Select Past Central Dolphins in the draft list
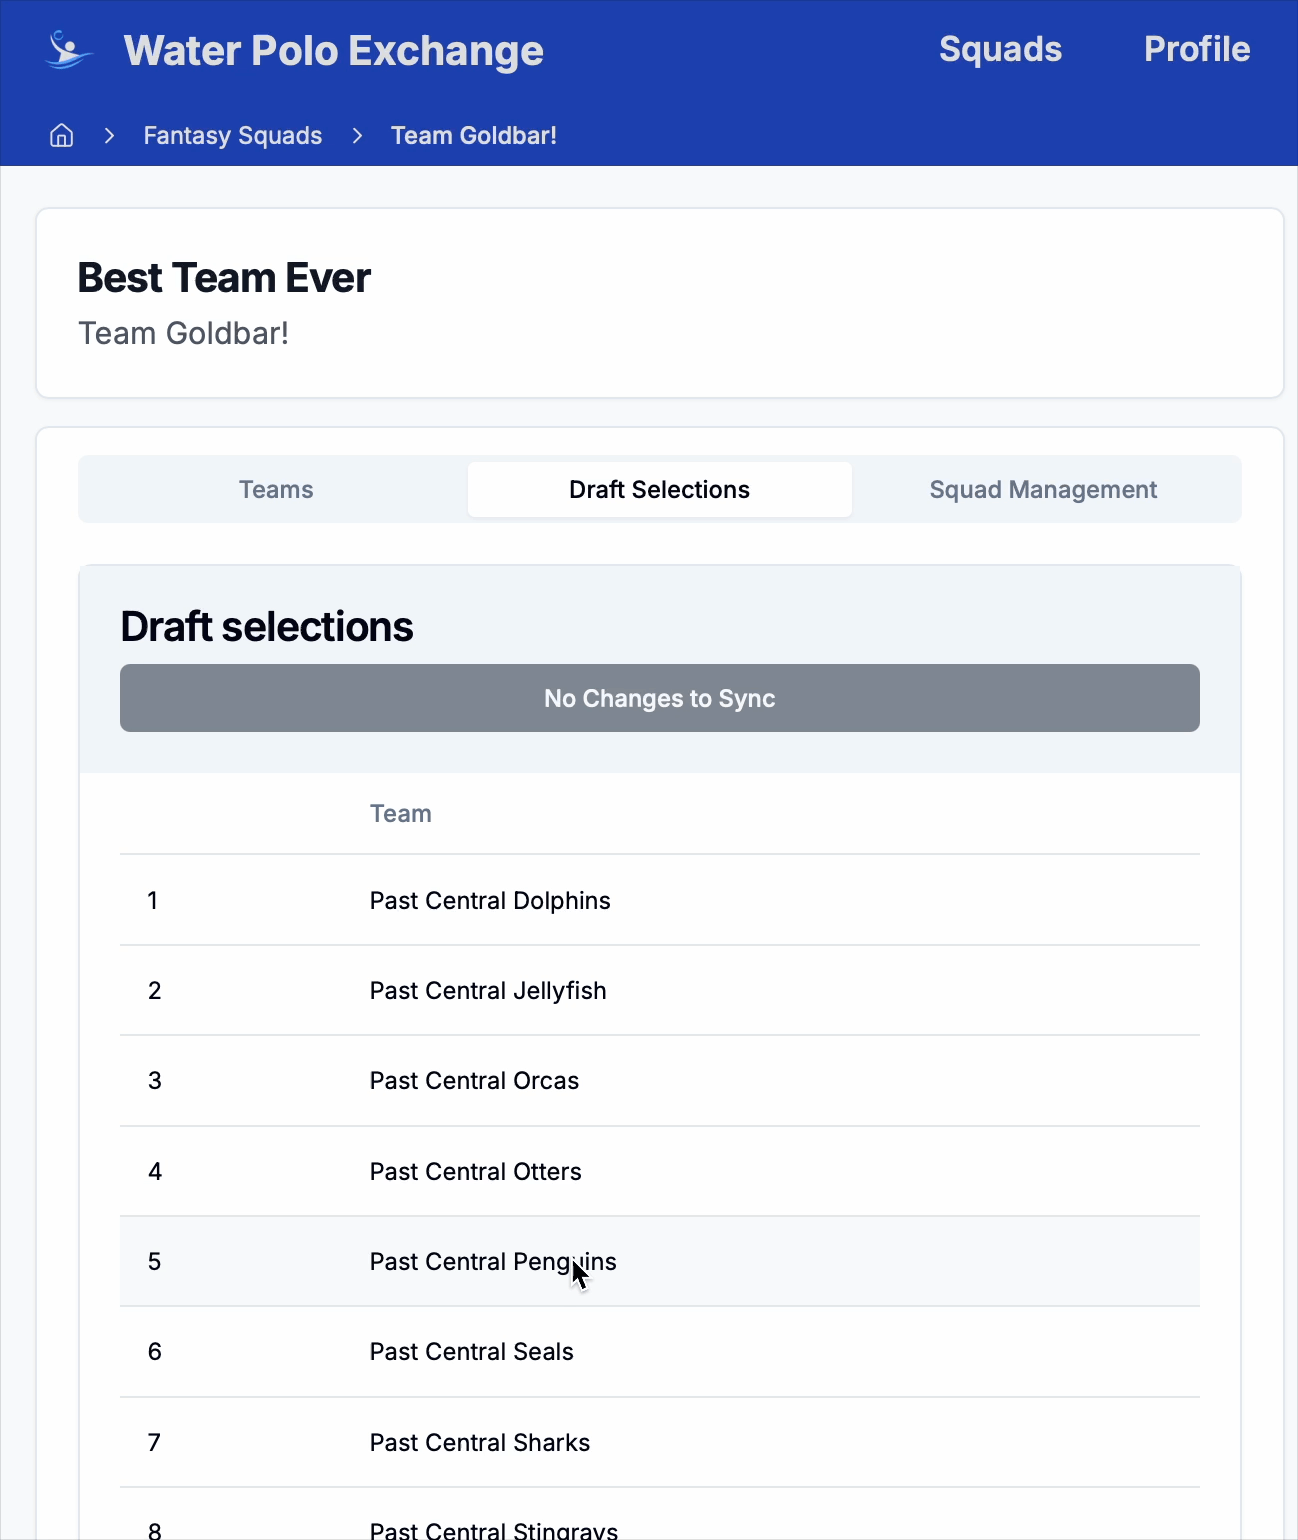Viewport: 1298px width, 1540px height. [x=489, y=900]
